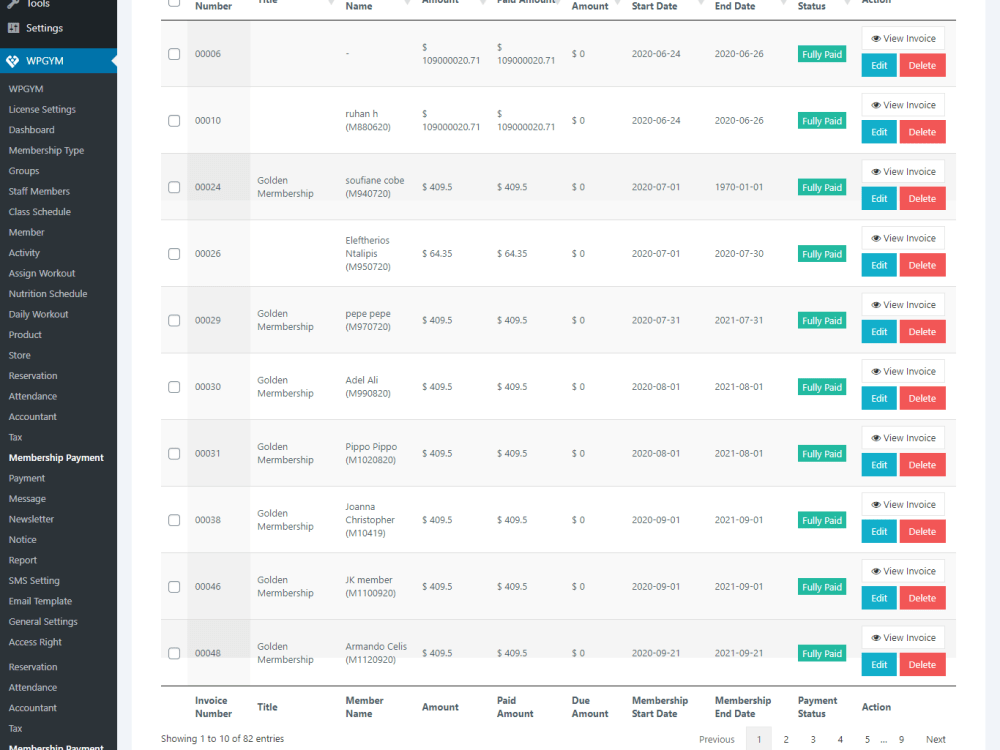The width and height of the screenshot is (1000, 750).
Task: Click end date 1970-01-01 cell
Action: pos(739,187)
